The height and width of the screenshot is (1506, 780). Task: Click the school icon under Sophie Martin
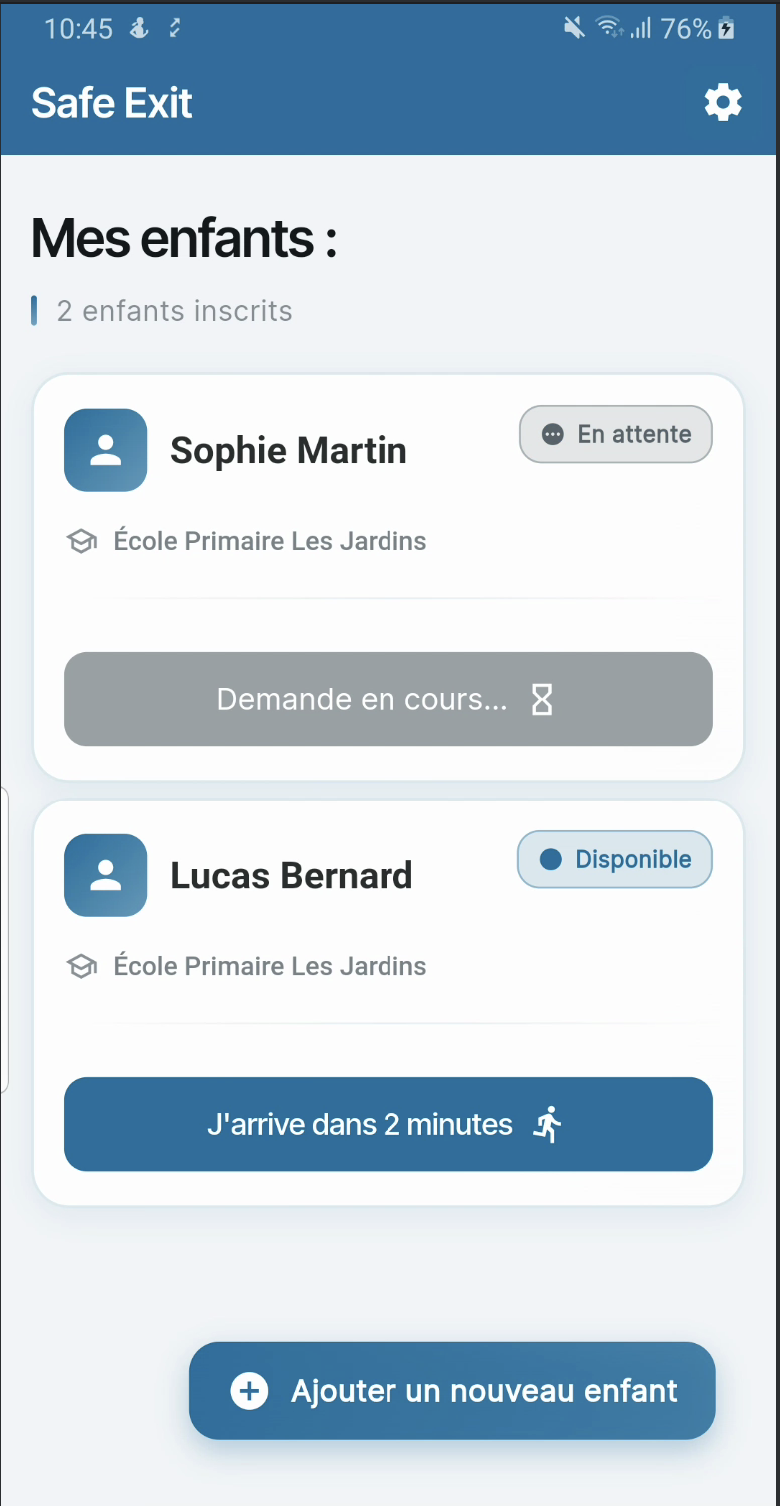pyautogui.click(x=81, y=542)
